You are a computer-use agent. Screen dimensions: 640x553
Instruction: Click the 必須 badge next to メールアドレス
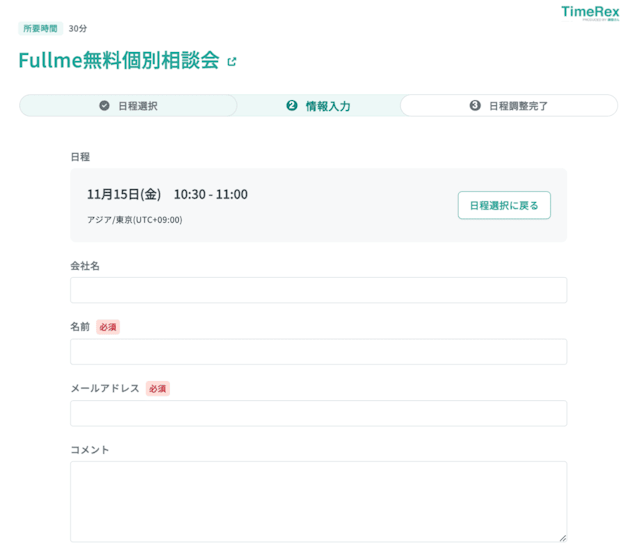pyautogui.click(x=158, y=389)
